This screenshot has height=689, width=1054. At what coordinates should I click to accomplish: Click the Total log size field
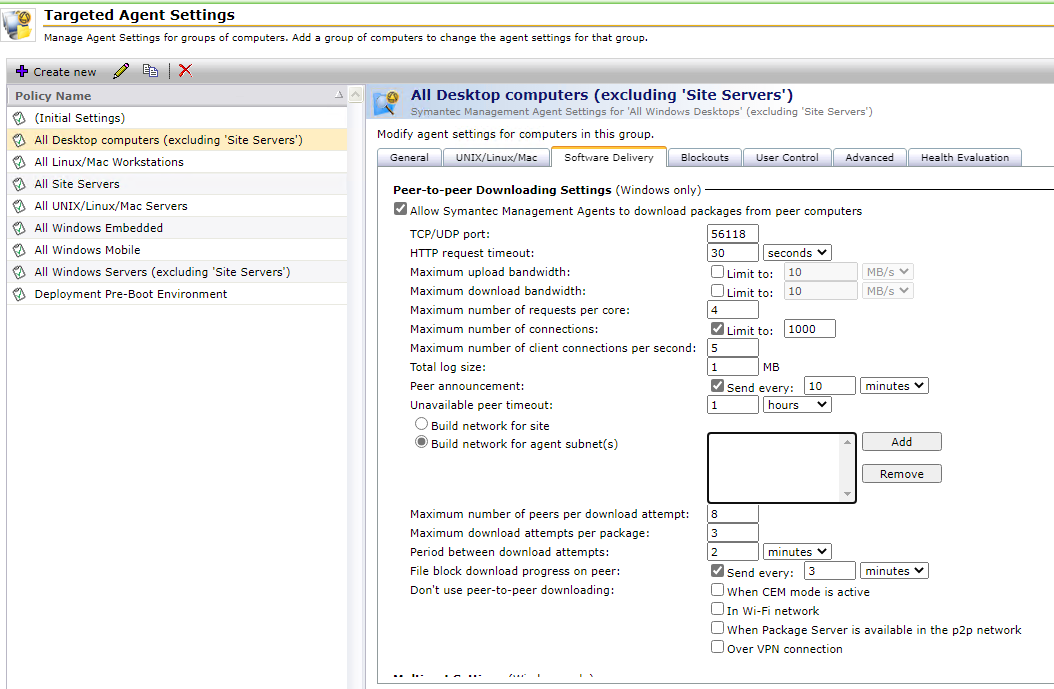(733, 367)
